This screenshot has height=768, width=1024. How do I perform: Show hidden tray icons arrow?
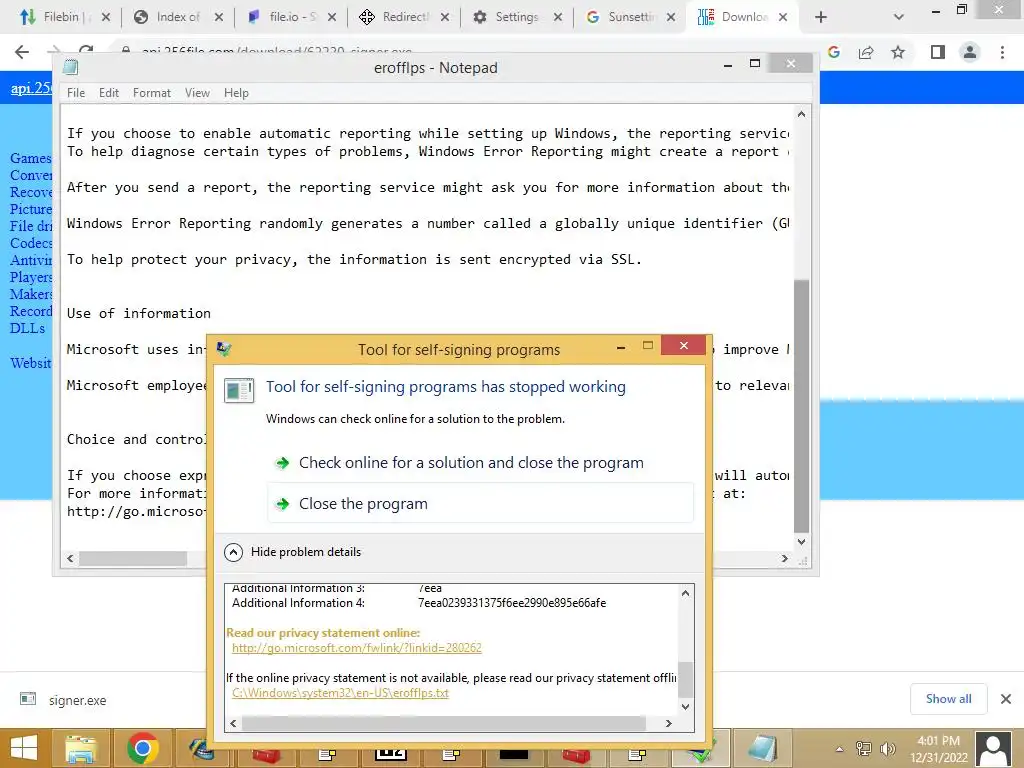[840, 749]
